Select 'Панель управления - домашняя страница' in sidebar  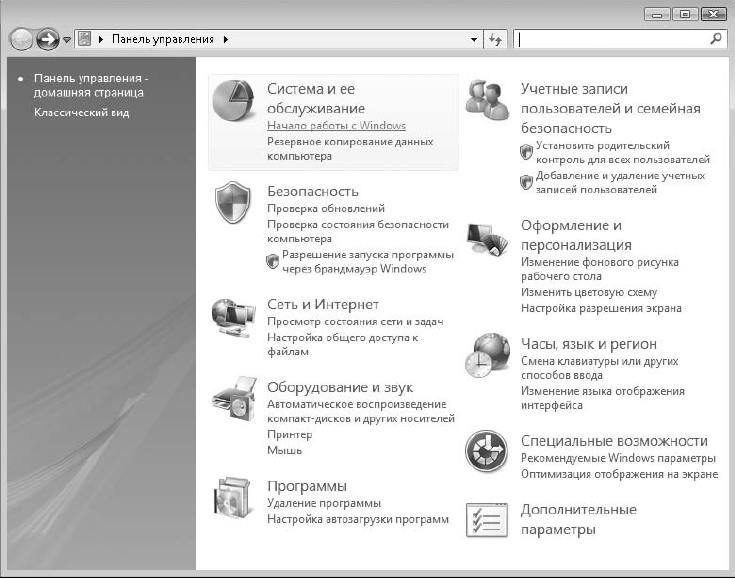pos(91,85)
